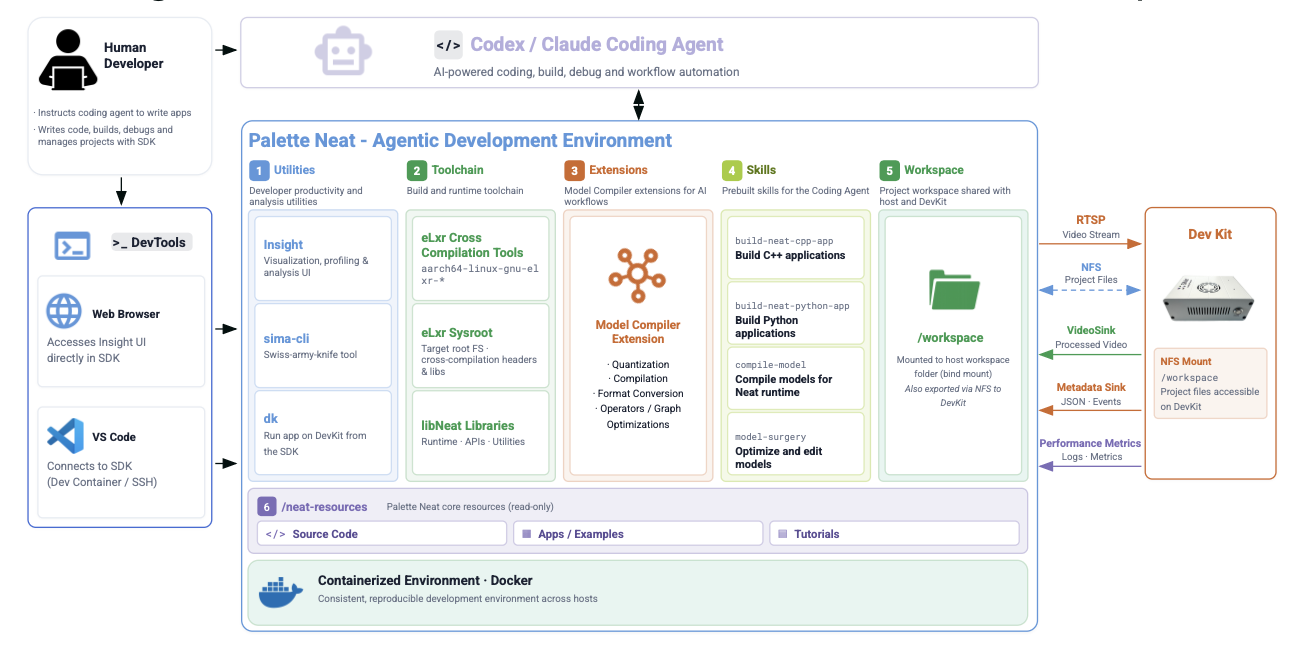Click the eLxr Cross Compilation Tools card
The height and width of the screenshot is (650, 1296).
coord(480,259)
